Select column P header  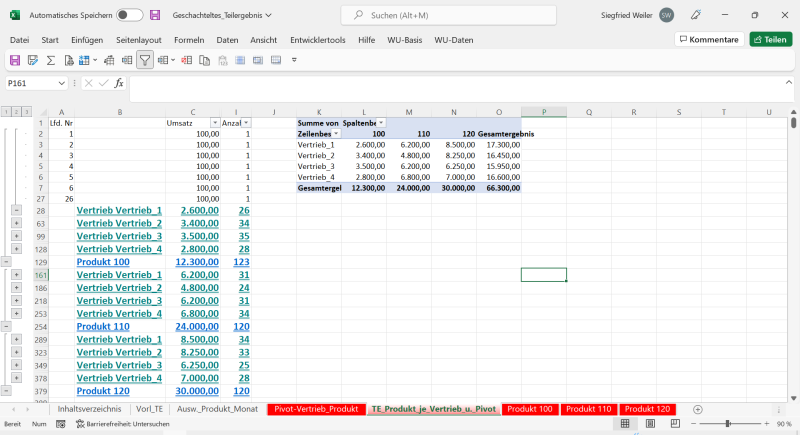click(x=544, y=112)
